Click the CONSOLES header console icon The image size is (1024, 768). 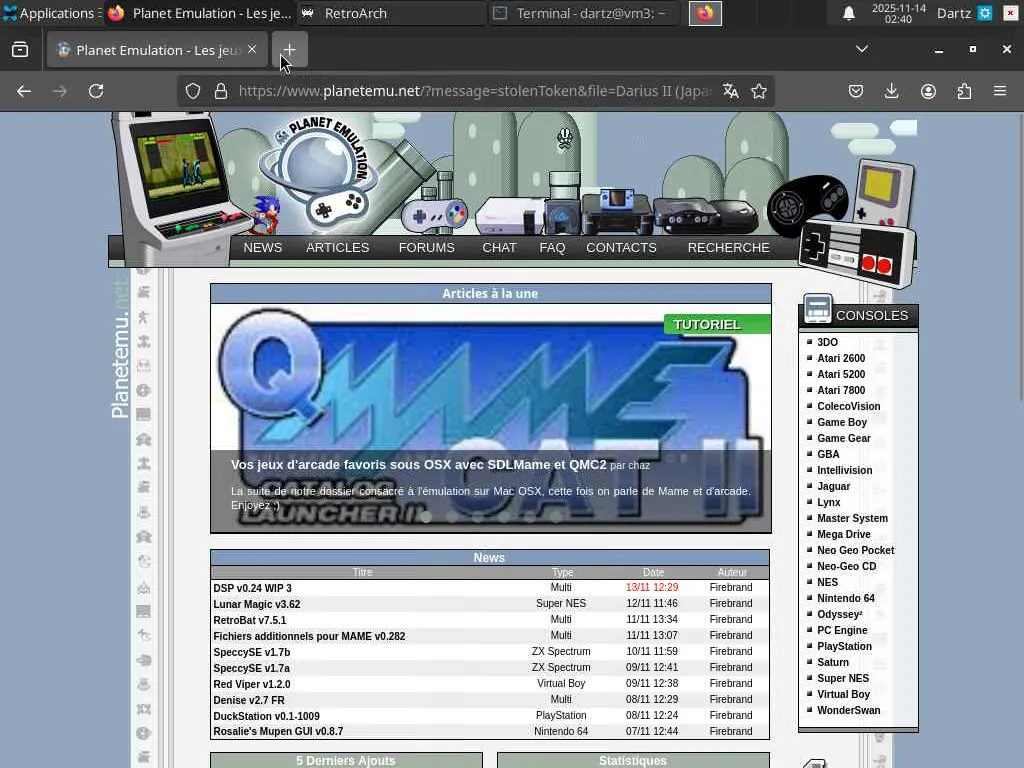[x=817, y=308]
